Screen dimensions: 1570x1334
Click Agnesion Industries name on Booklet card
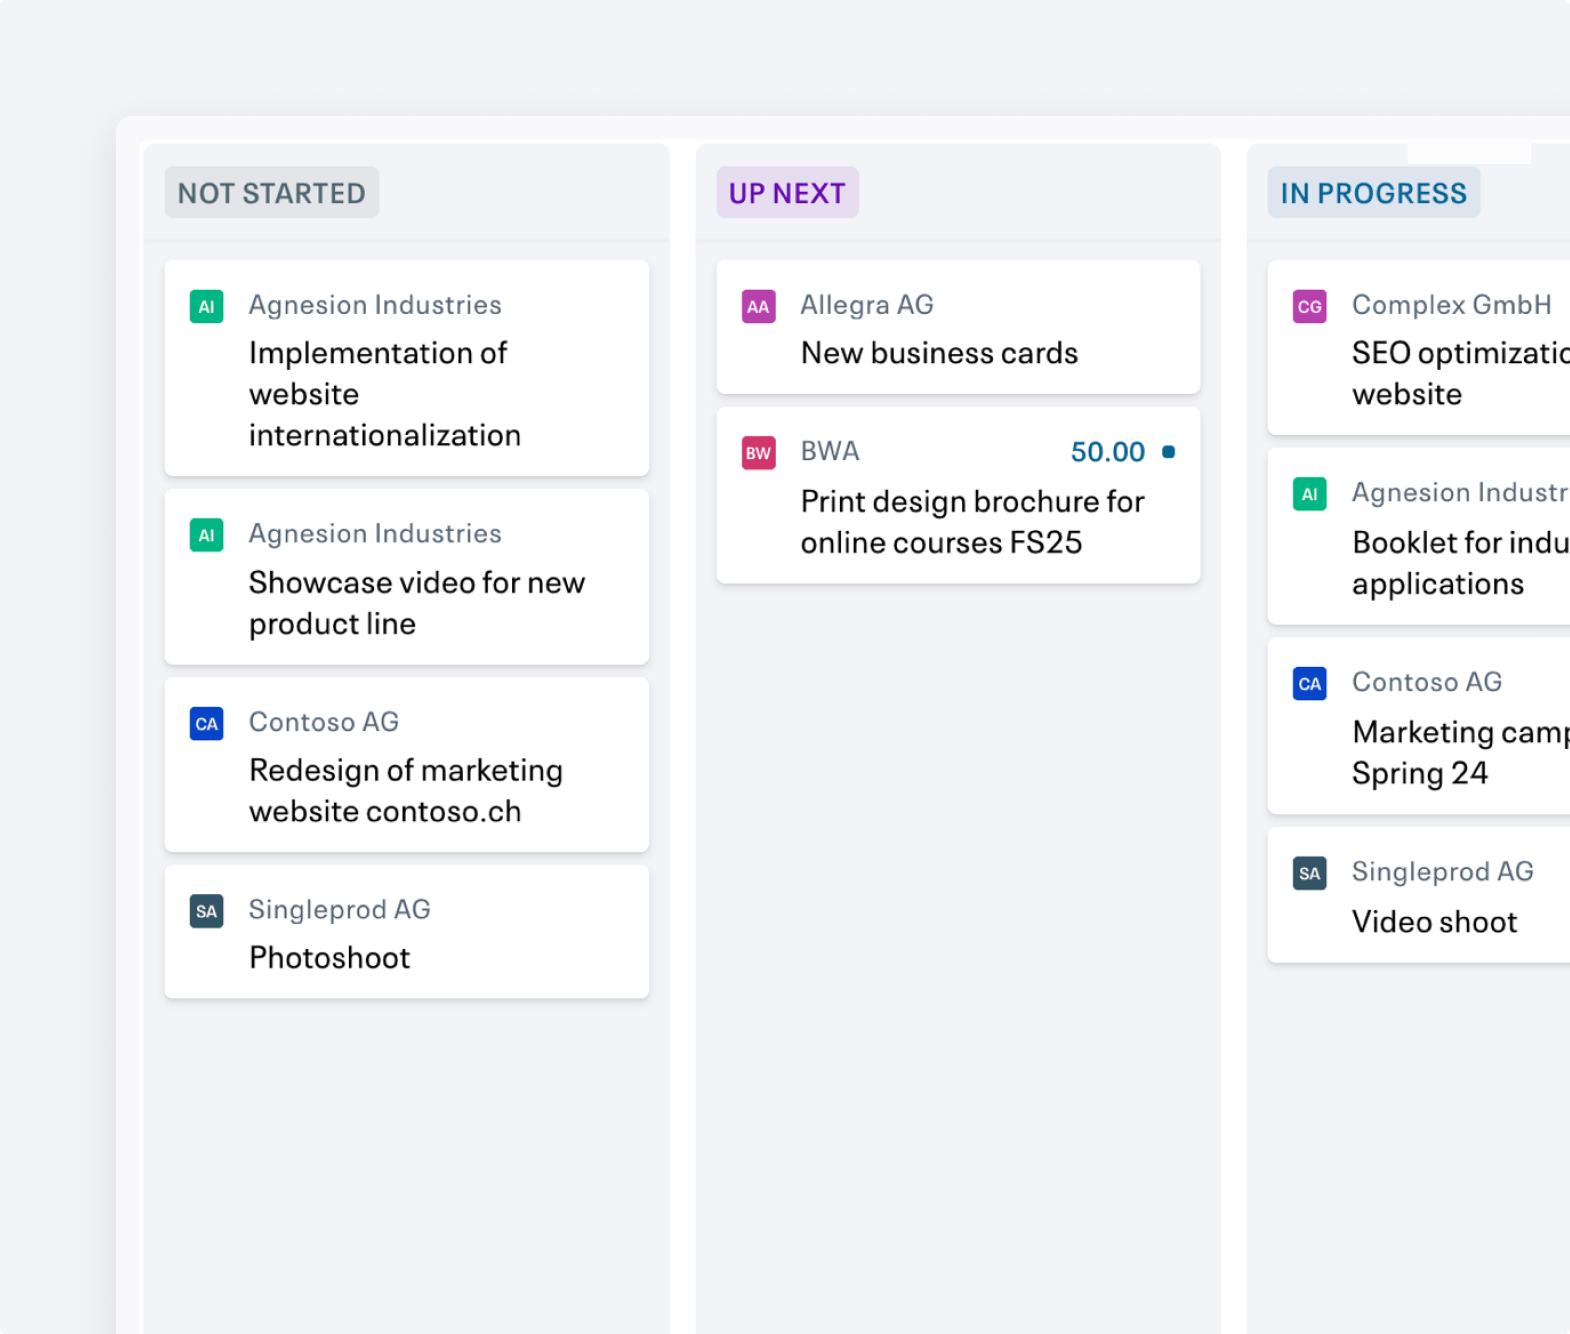pos(1460,492)
